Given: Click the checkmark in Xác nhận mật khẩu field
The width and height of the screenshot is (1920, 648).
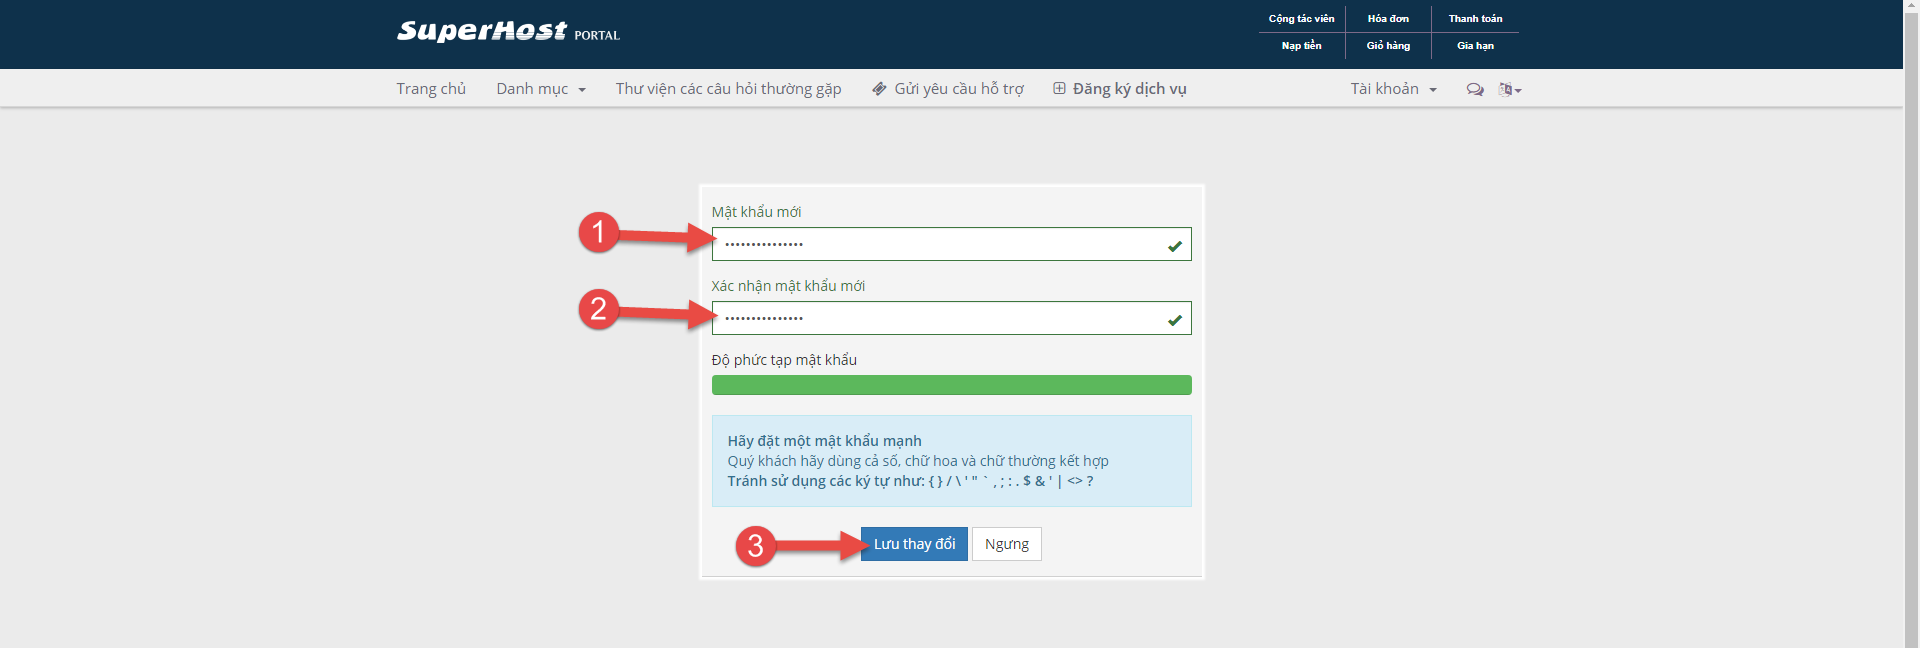Looking at the screenshot, I should click(1175, 319).
